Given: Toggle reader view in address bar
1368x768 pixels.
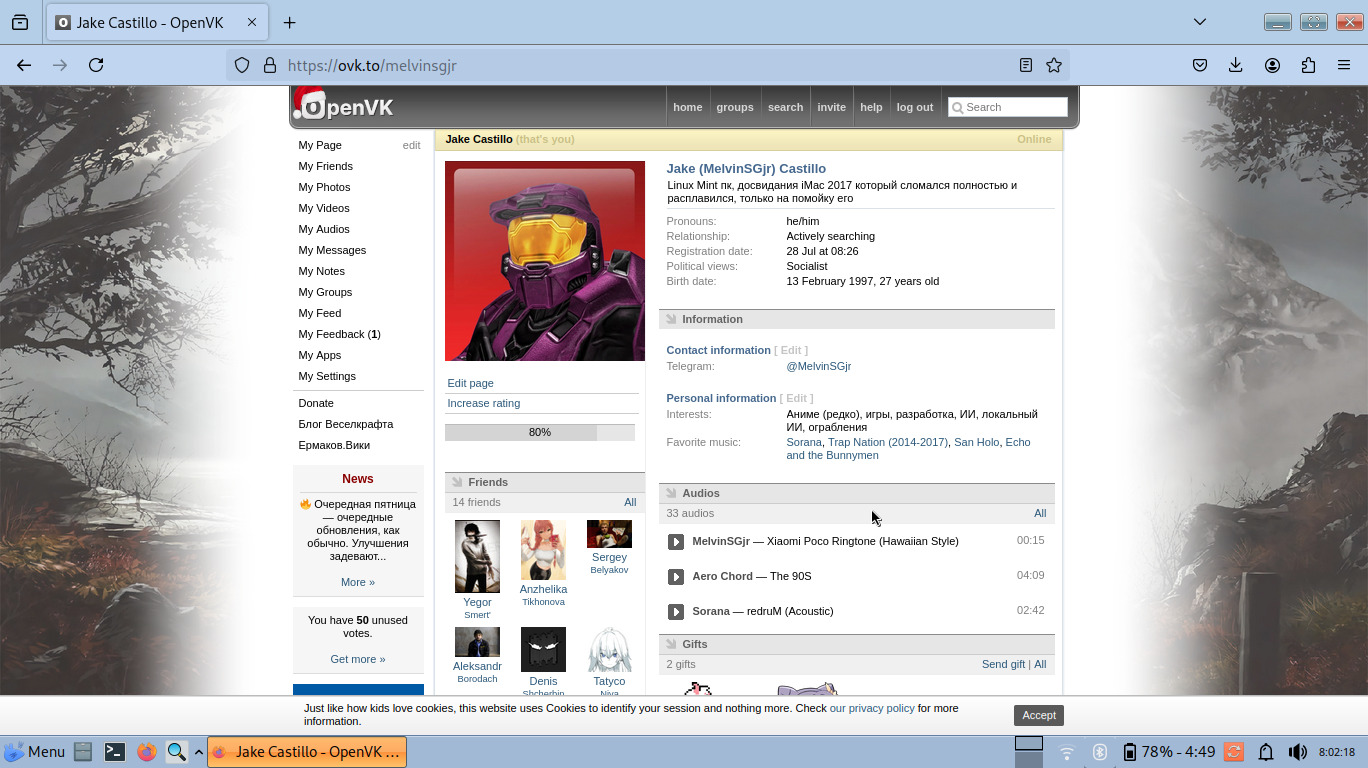Looking at the screenshot, I should click(1026, 65).
